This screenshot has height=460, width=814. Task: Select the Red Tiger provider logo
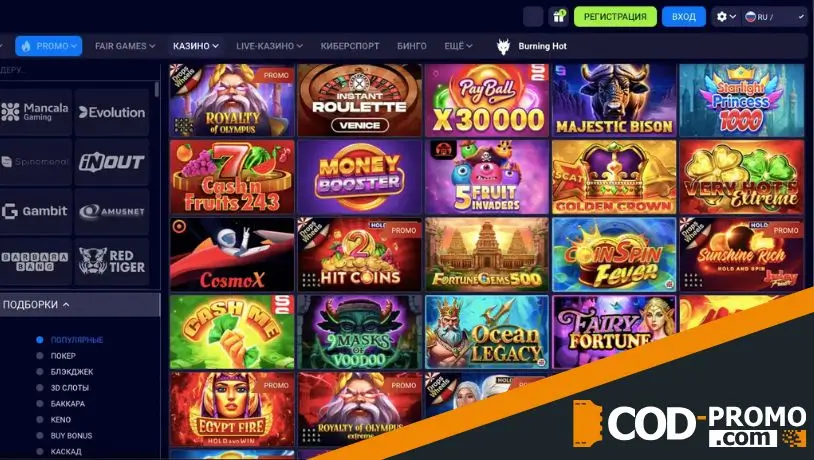[112, 261]
